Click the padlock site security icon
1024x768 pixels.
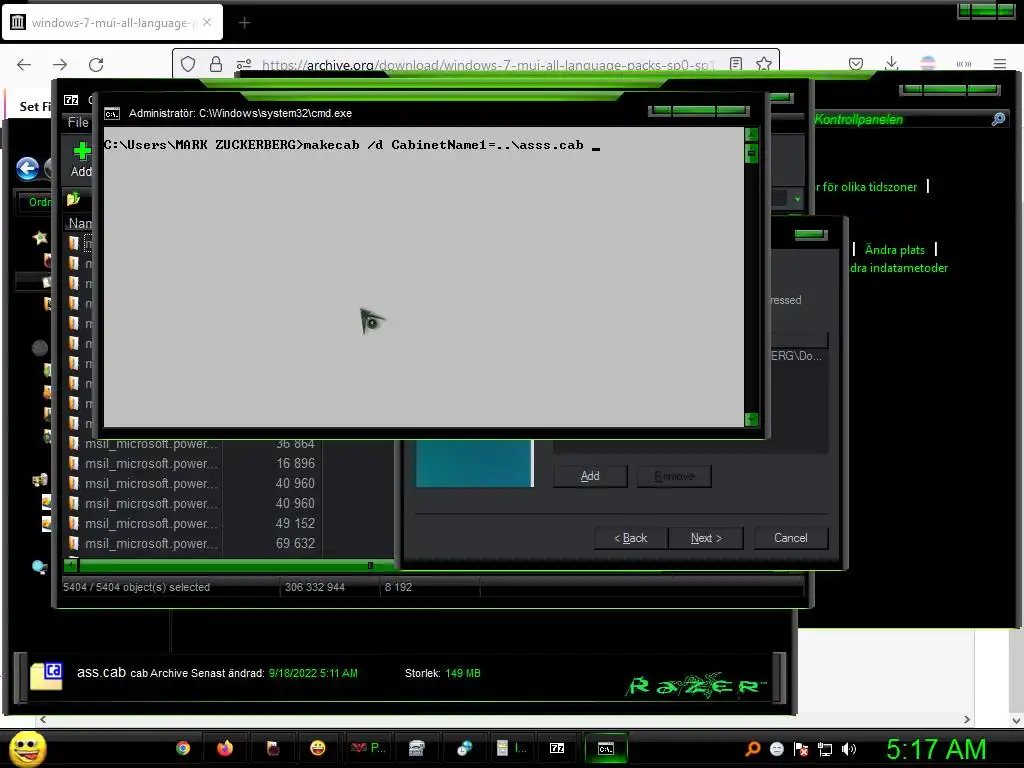click(216, 64)
